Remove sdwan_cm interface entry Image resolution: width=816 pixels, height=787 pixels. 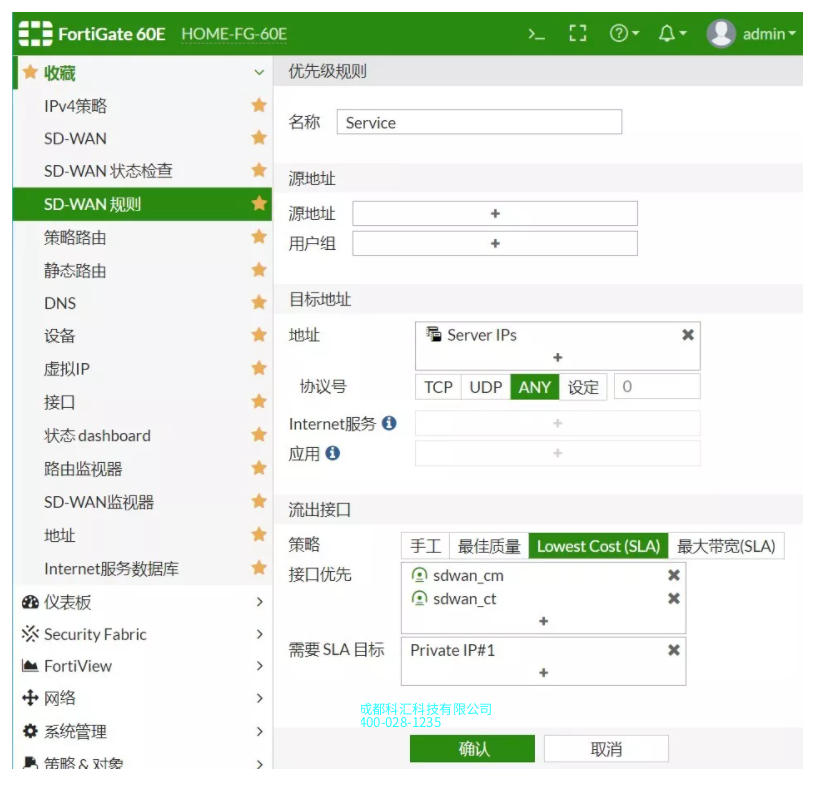[674, 575]
